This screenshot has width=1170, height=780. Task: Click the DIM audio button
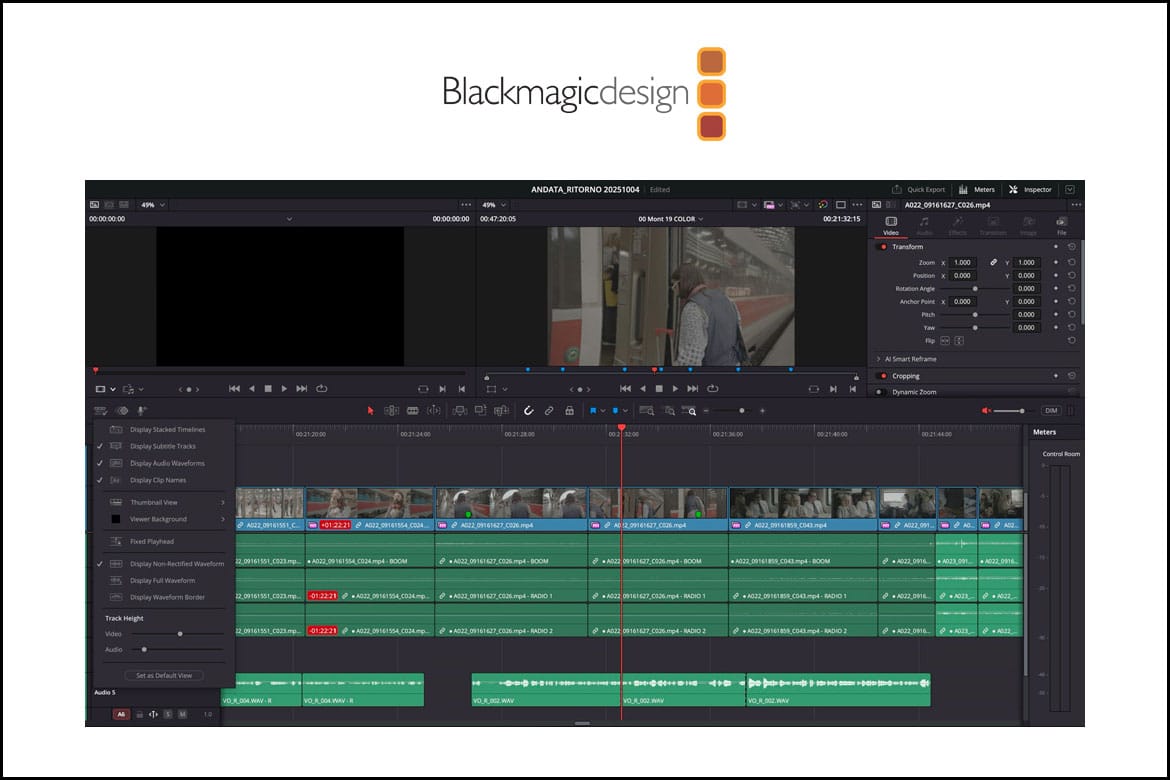click(x=1051, y=411)
